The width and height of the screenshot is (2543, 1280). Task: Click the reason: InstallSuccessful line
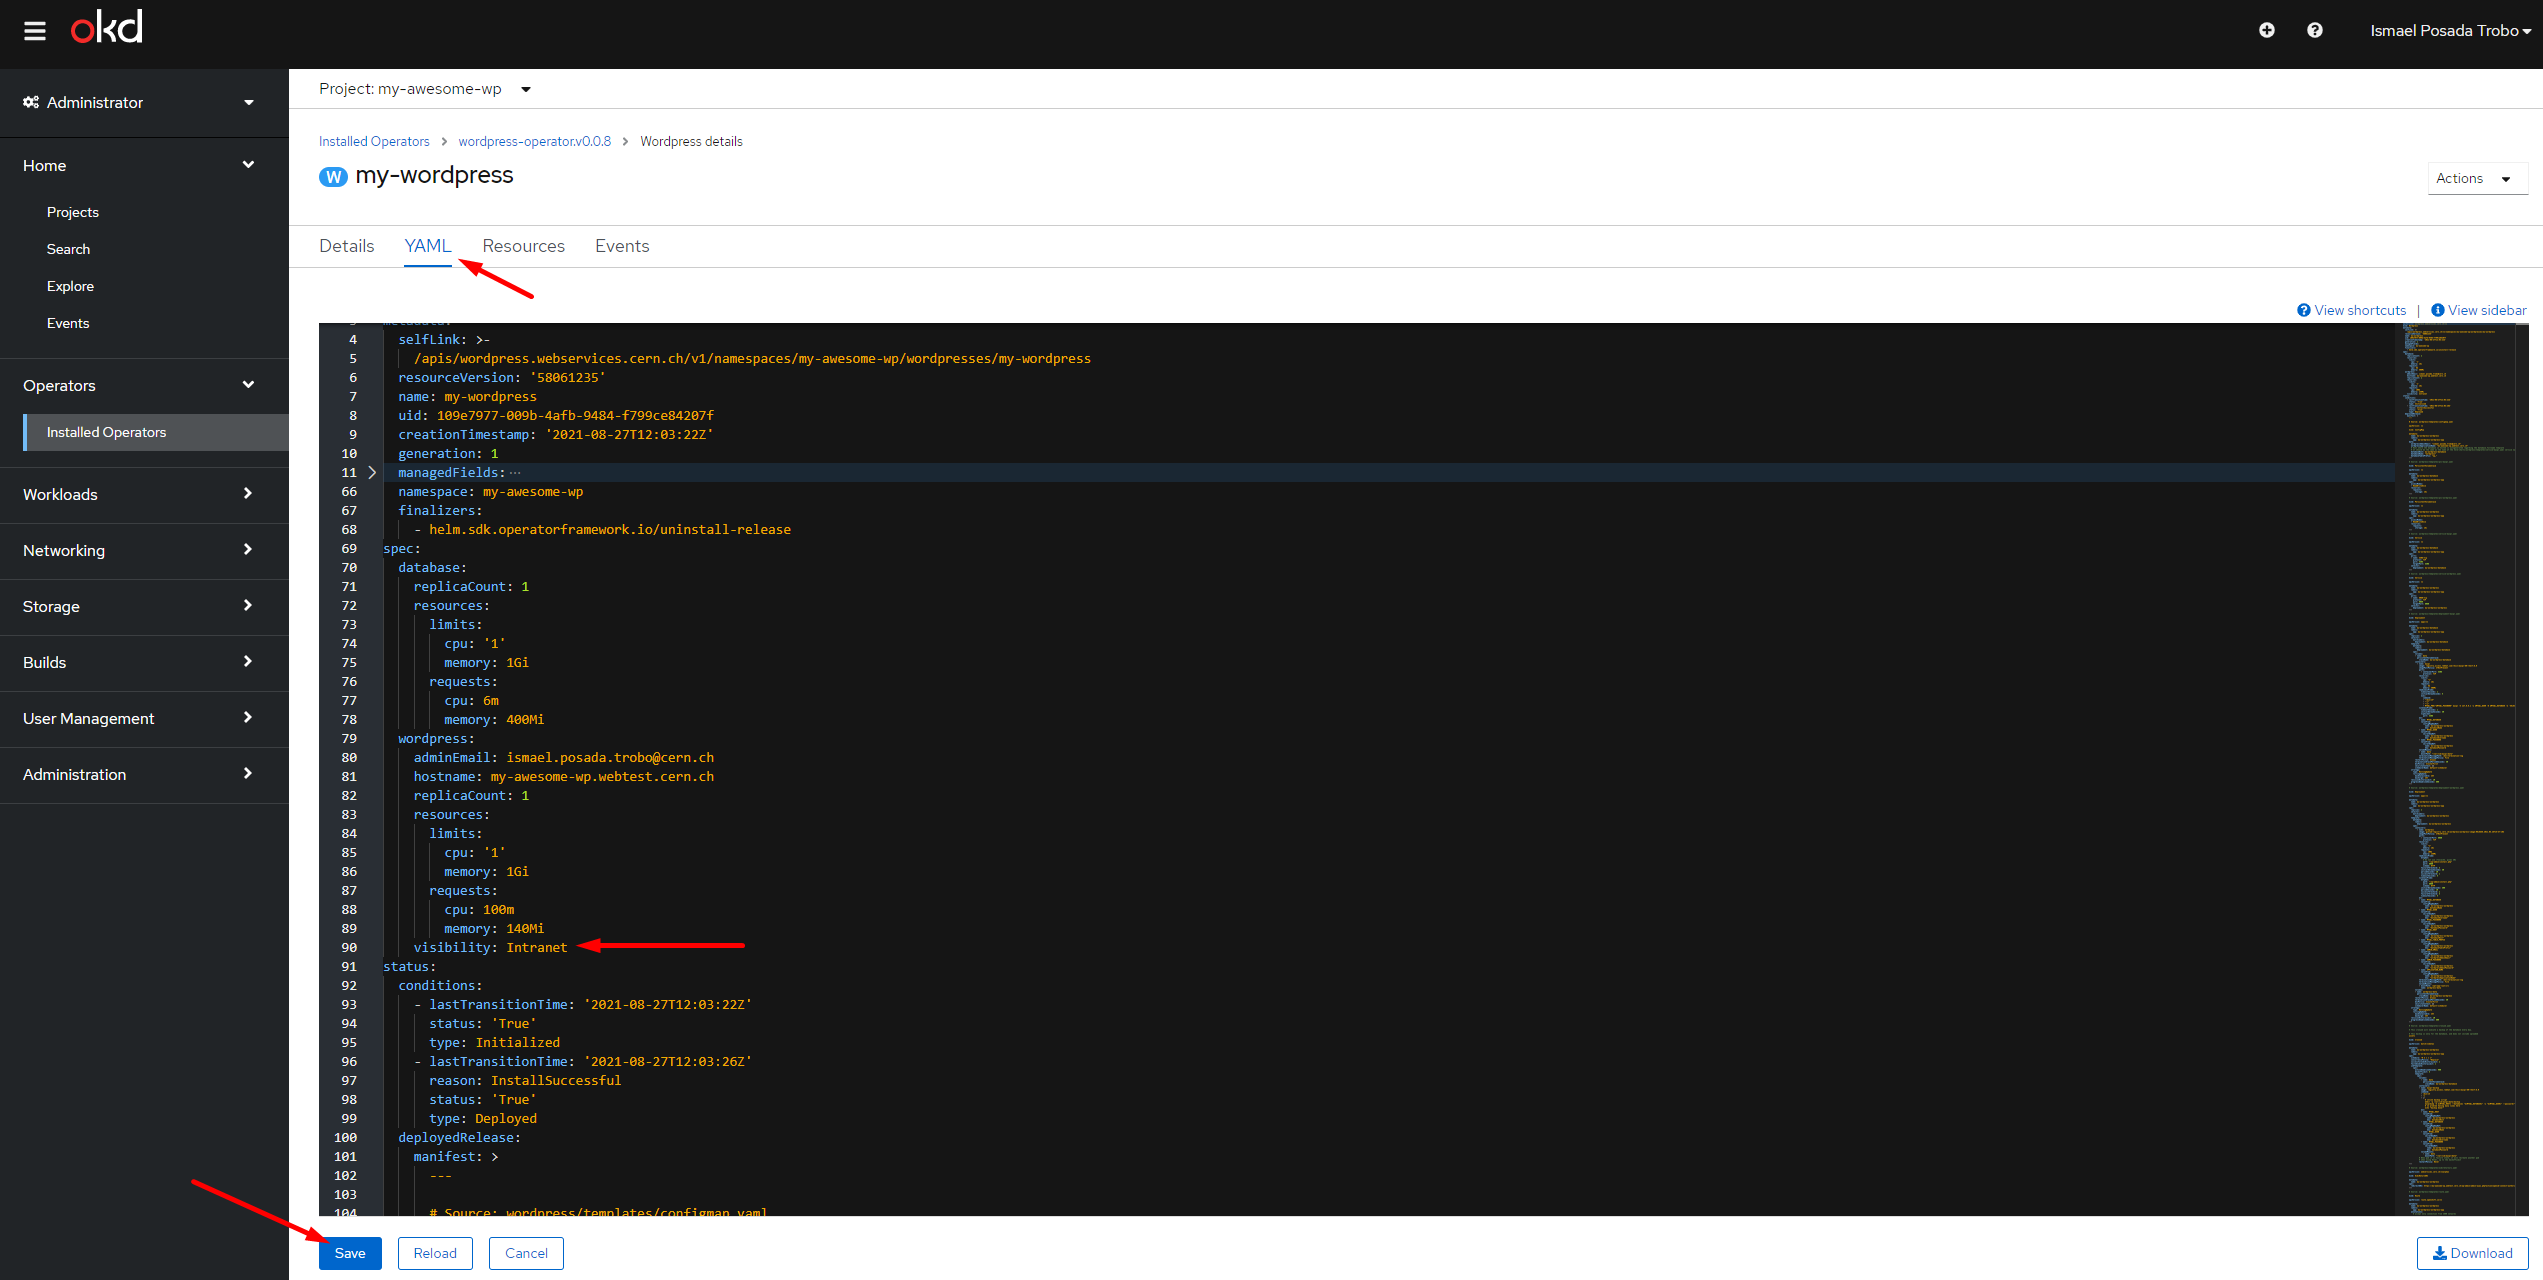pos(525,1080)
